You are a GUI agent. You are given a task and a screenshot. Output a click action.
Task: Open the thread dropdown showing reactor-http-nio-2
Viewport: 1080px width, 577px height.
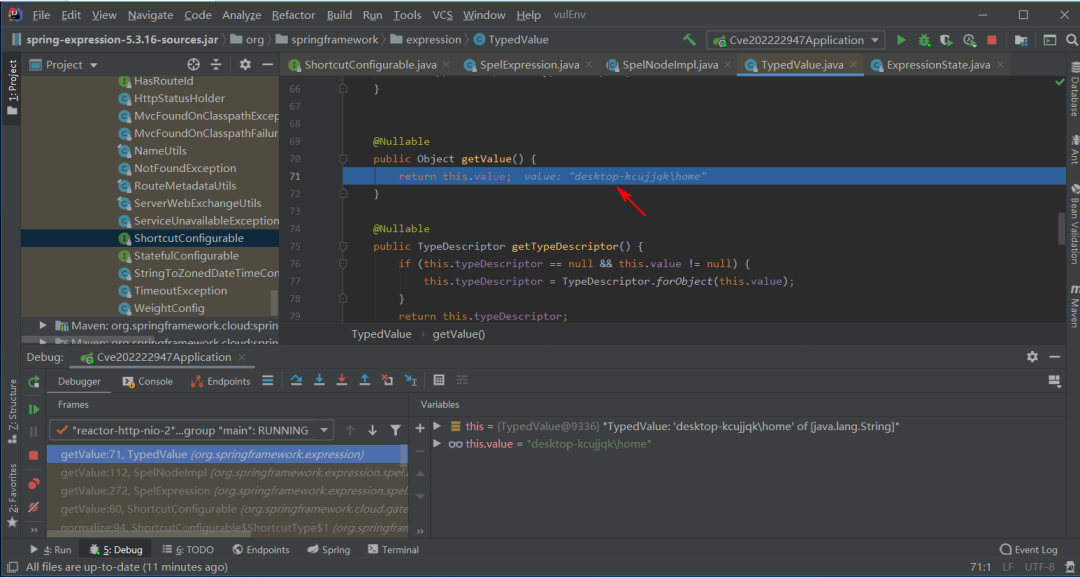click(191, 430)
